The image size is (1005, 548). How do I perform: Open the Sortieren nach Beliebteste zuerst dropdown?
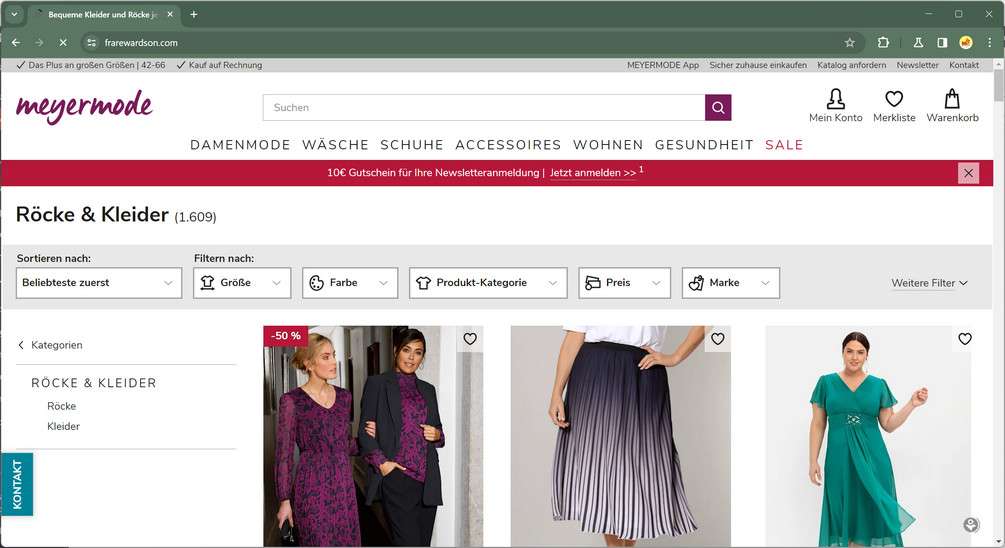pos(99,283)
